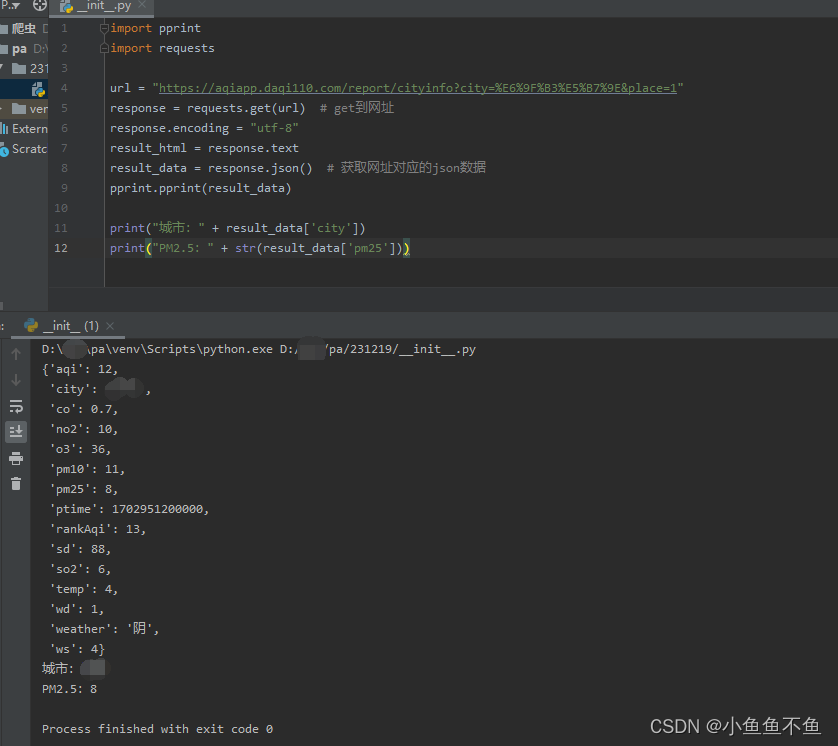
Task: Click line number 5 in gutter
Action: point(64,108)
